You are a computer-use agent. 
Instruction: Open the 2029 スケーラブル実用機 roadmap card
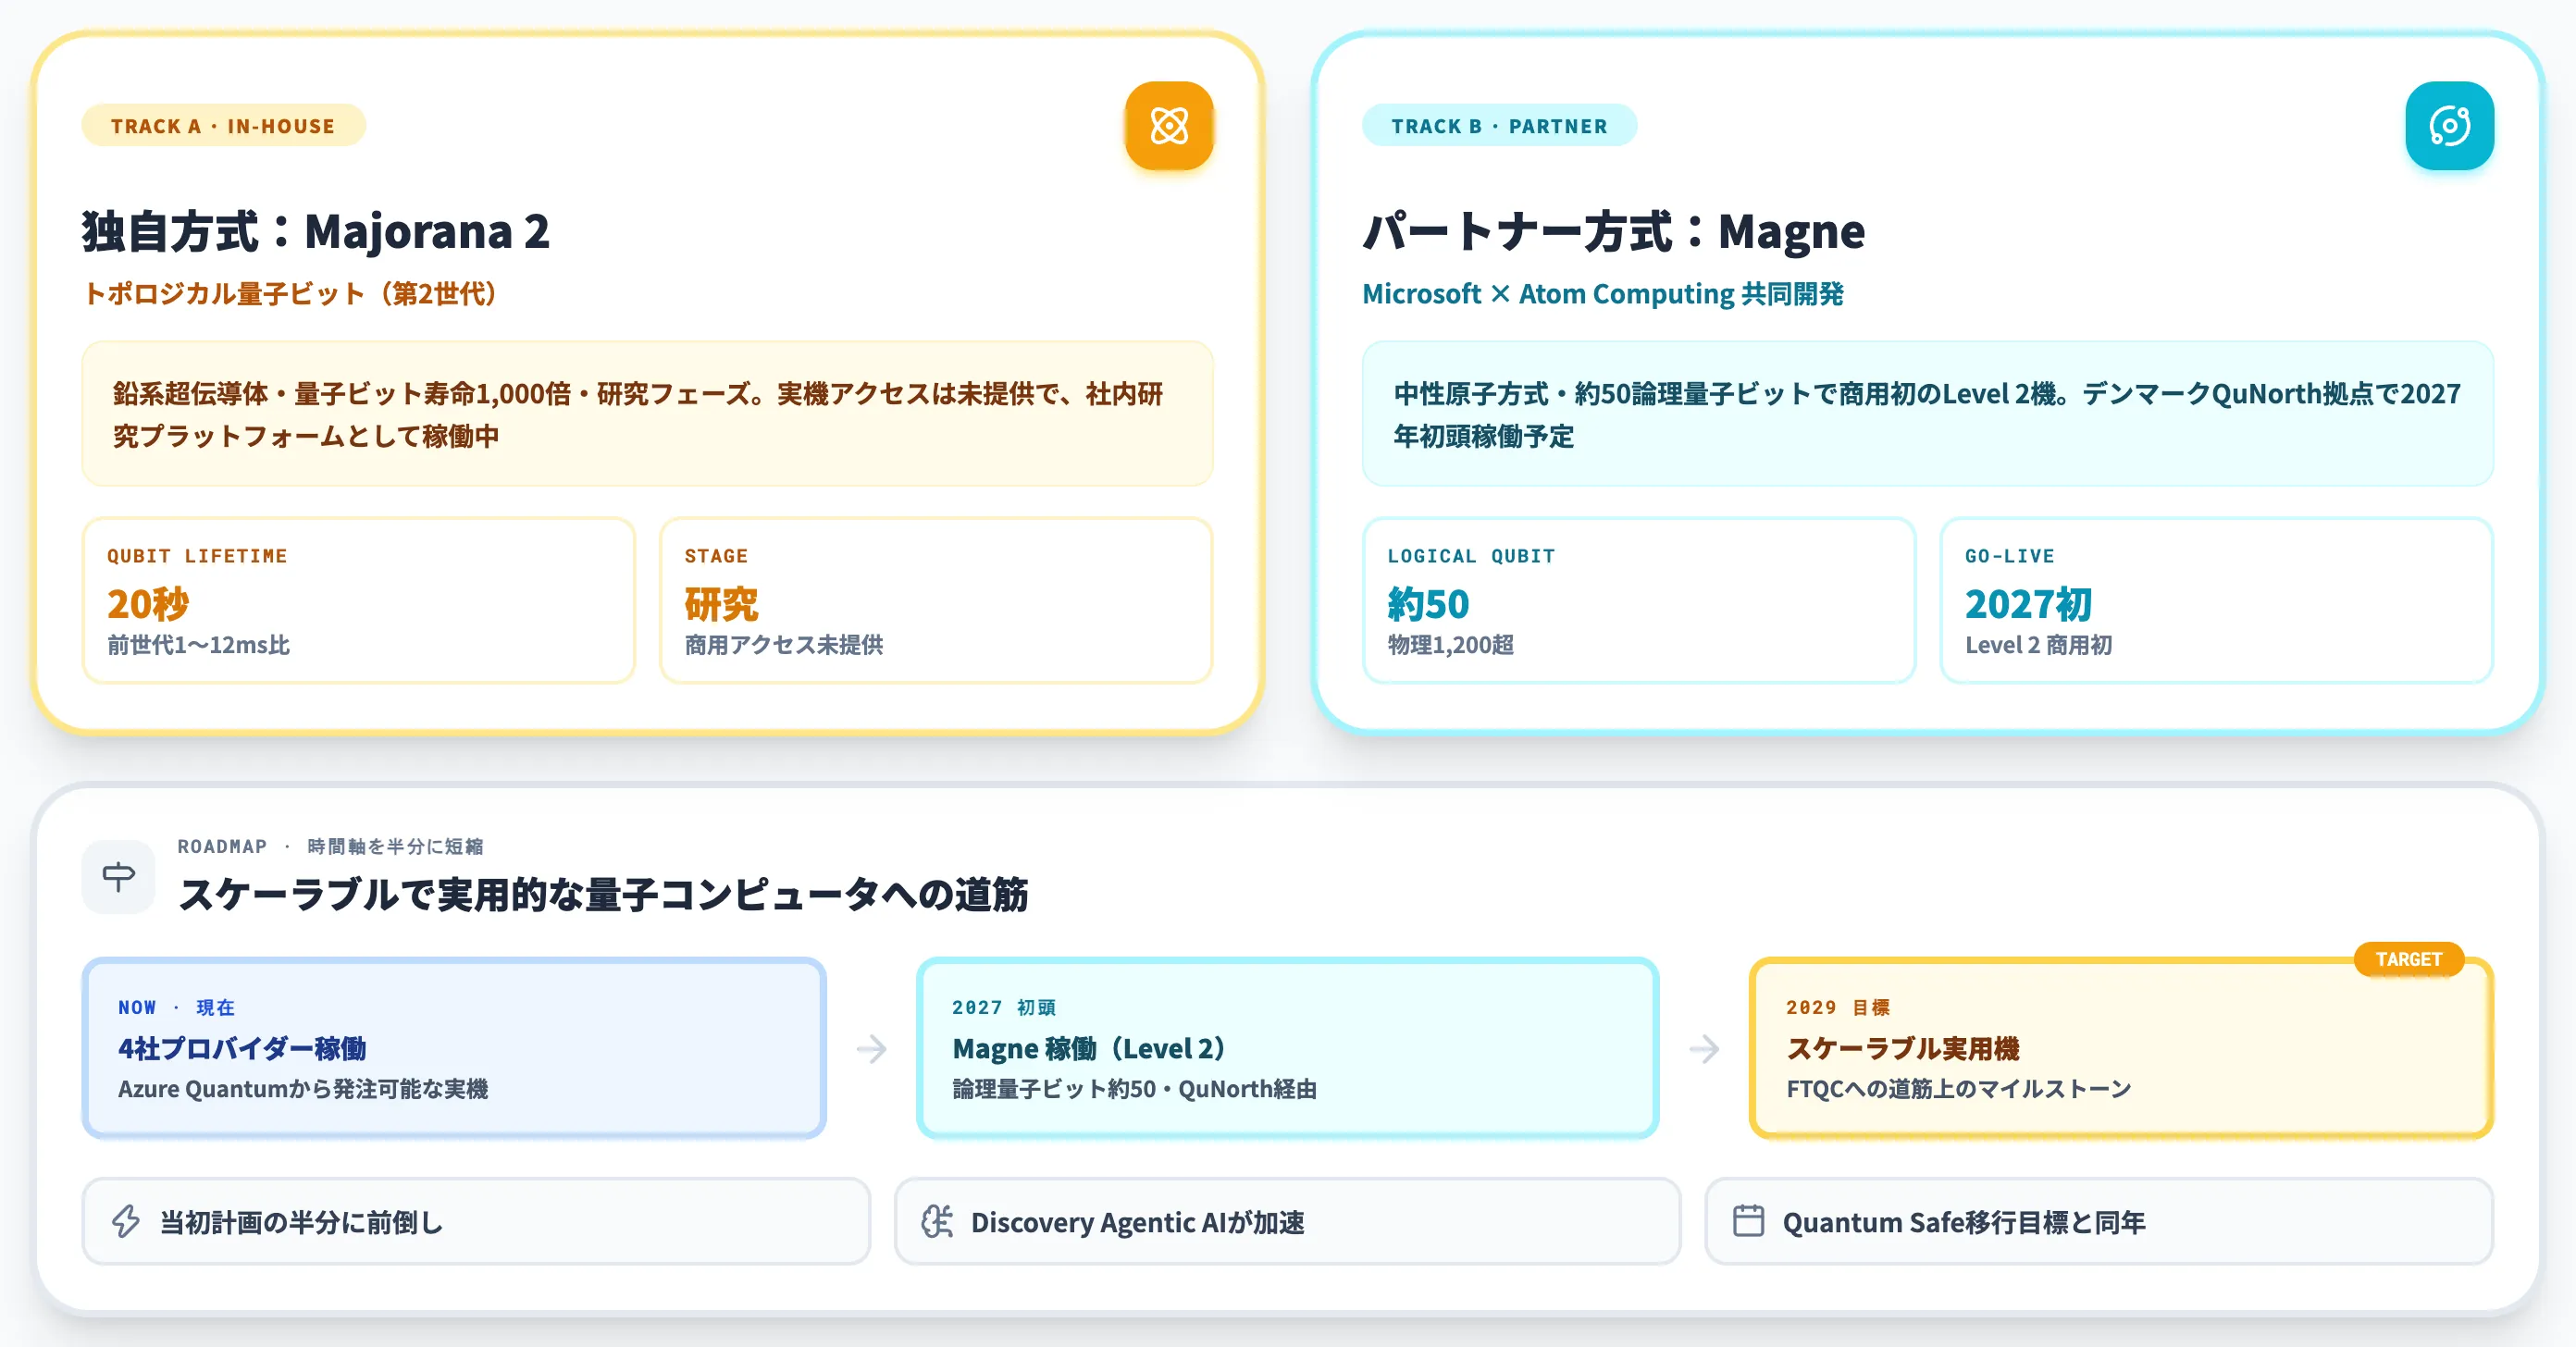click(2121, 1048)
